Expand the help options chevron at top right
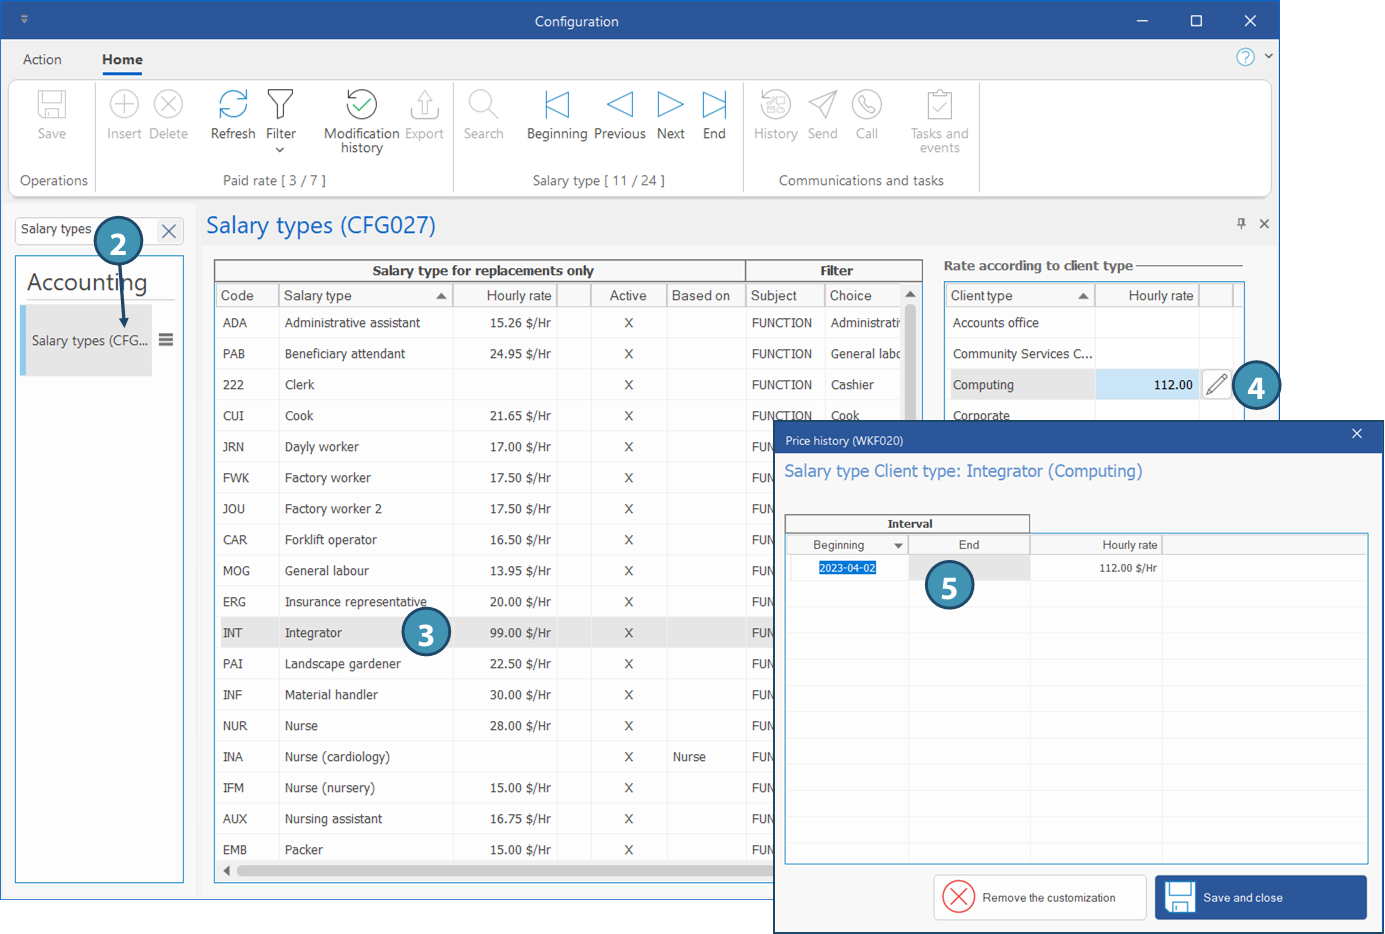1385x934 pixels. (x=1269, y=57)
